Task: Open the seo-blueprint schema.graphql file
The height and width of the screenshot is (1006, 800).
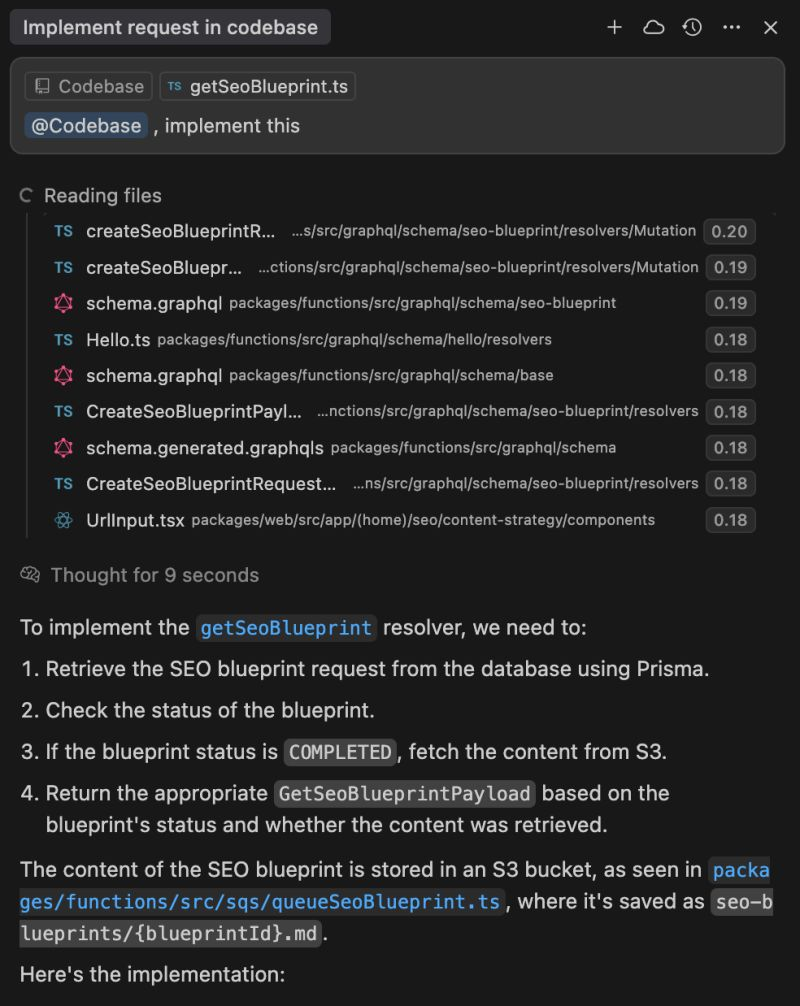Action: 154,303
